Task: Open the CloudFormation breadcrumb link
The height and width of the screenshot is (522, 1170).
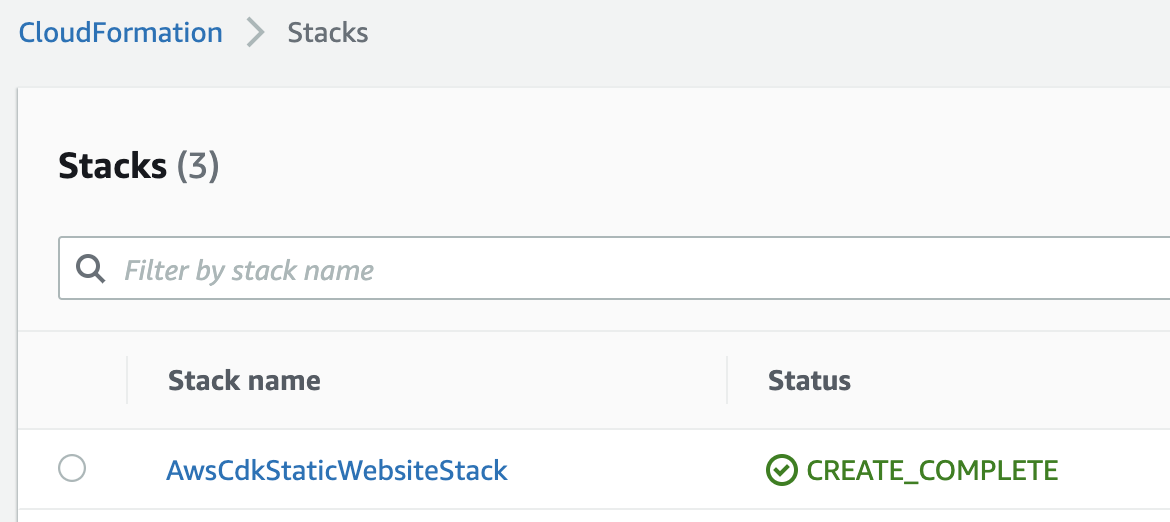Action: [x=121, y=33]
